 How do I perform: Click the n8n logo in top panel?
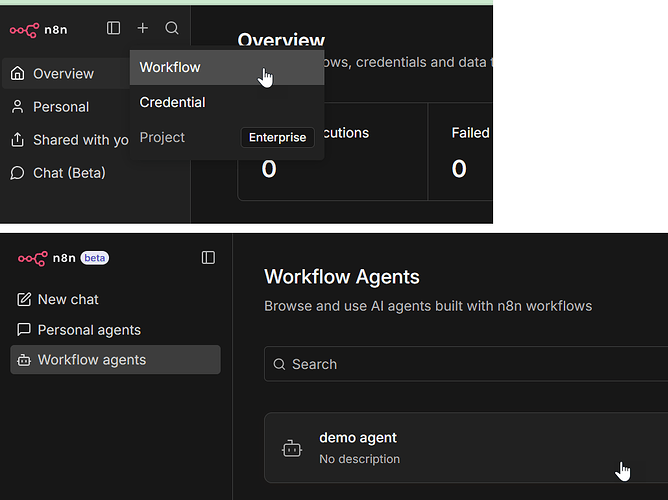37,29
